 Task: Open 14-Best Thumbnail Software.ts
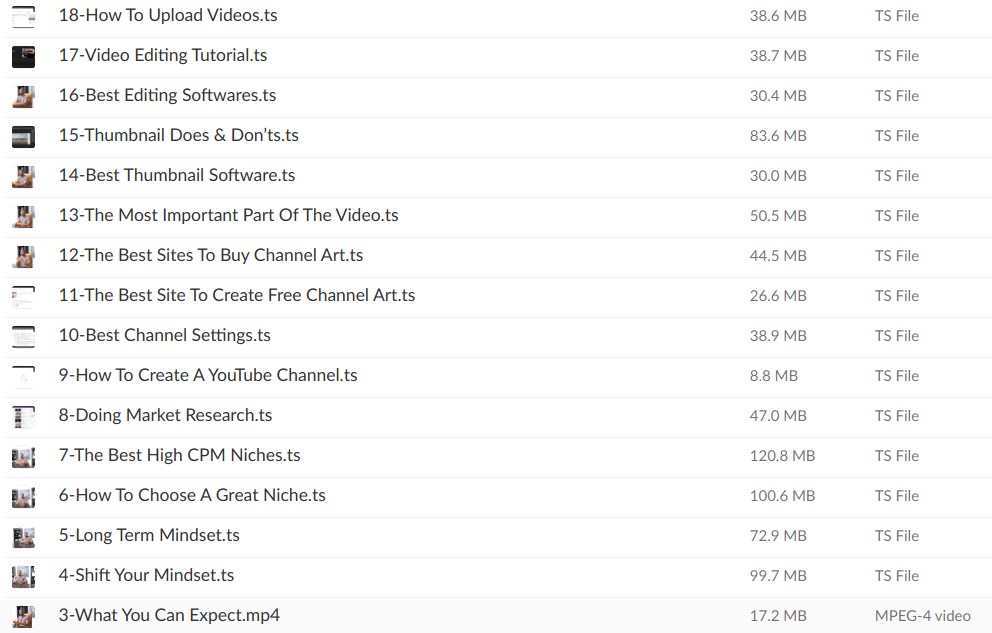click(x=177, y=175)
